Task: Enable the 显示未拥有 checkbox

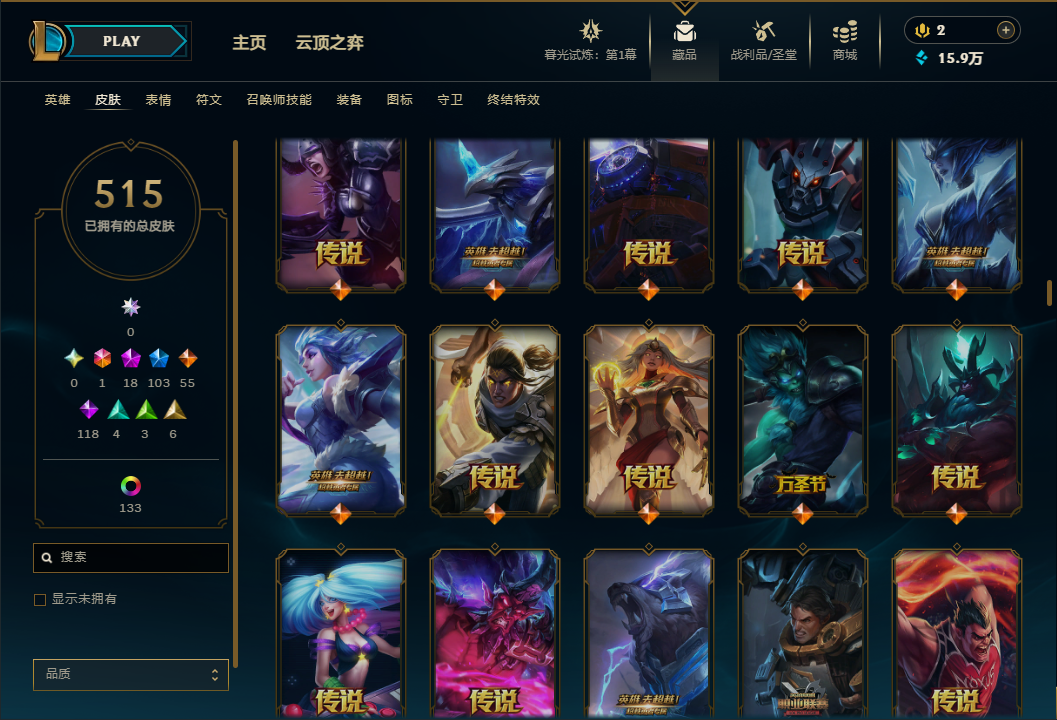Action: [x=40, y=599]
